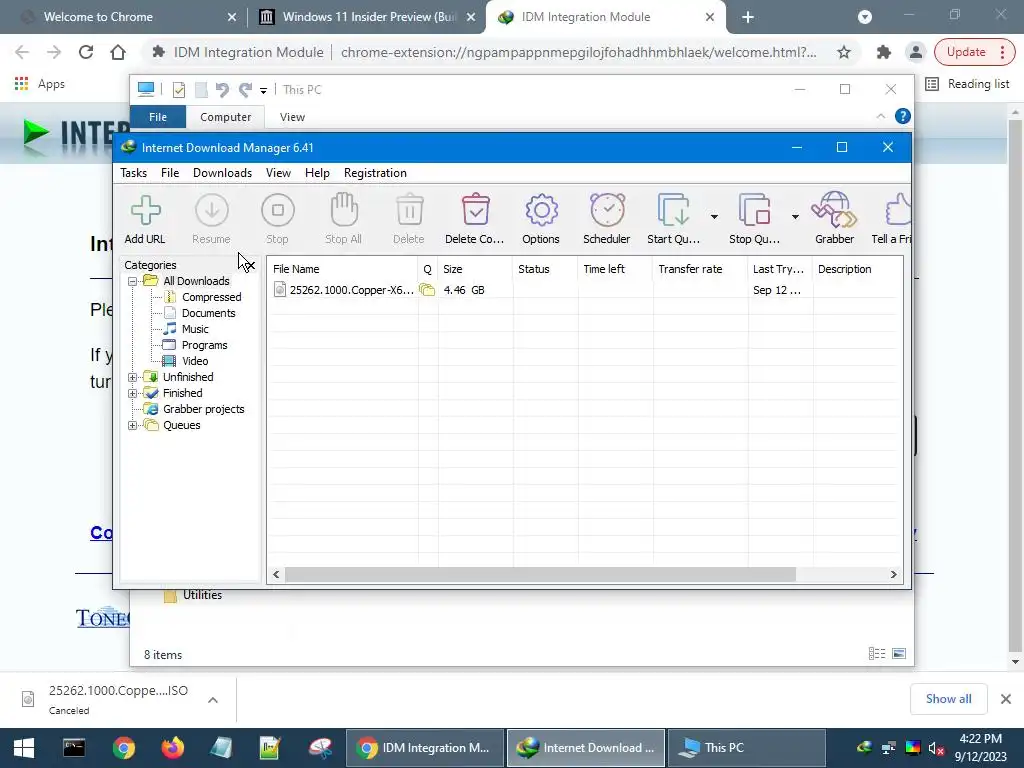
Task: Click help icon in This PC window
Action: click(903, 116)
